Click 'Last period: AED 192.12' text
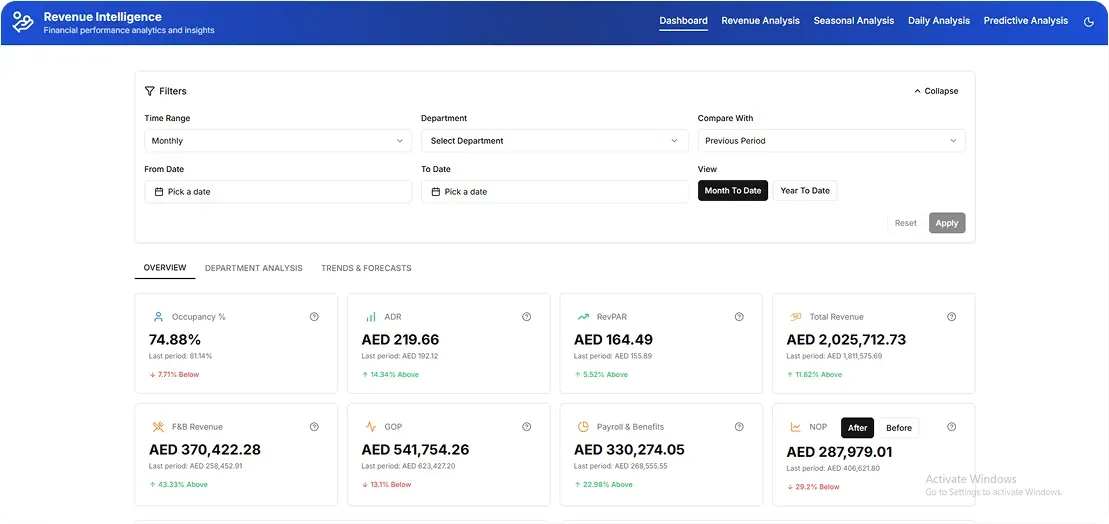Screen dimensions: 1109x524 [400, 356]
